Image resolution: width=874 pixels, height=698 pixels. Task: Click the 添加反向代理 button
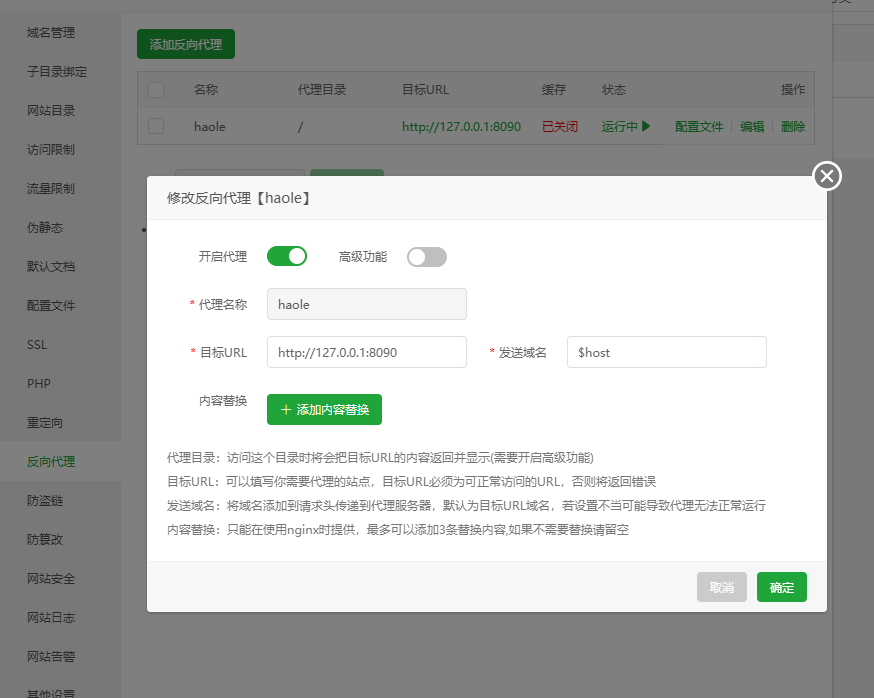coord(186,44)
